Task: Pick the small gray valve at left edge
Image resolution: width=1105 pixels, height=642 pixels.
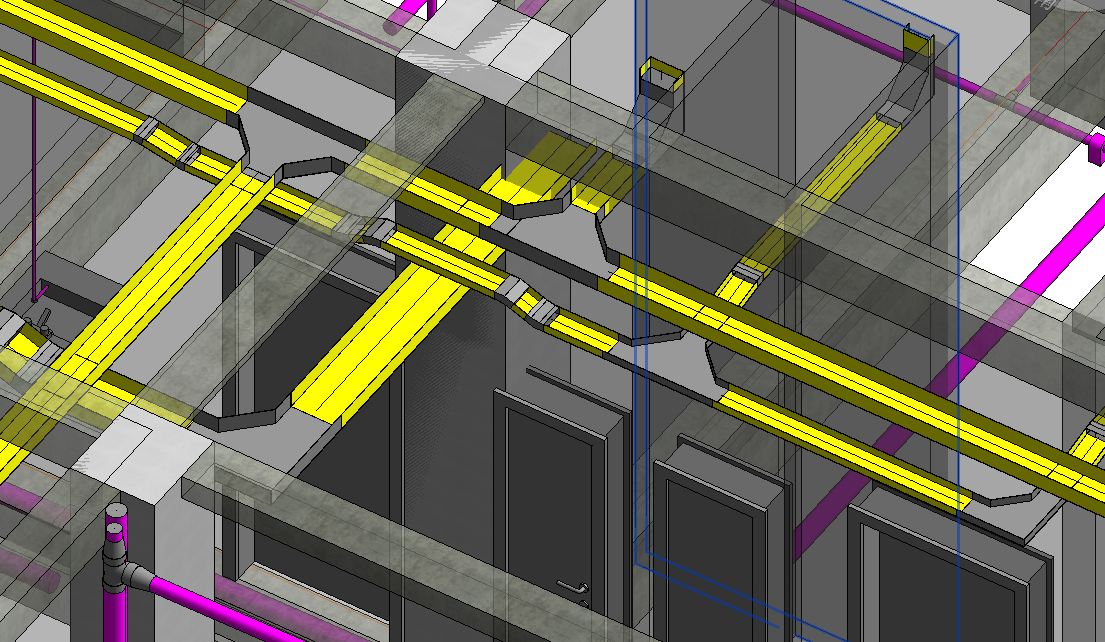Action: click(x=42, y=321)
